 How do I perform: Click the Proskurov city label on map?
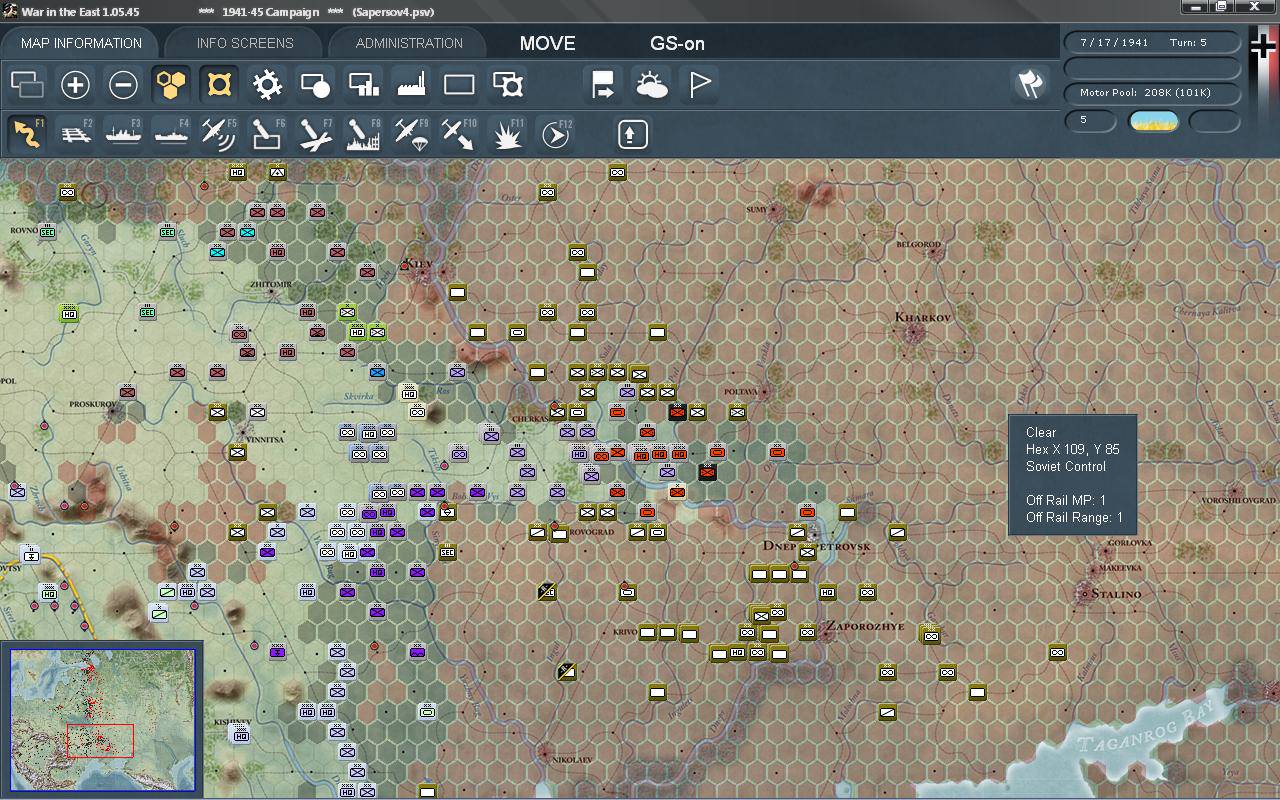[x=93, y=404]
